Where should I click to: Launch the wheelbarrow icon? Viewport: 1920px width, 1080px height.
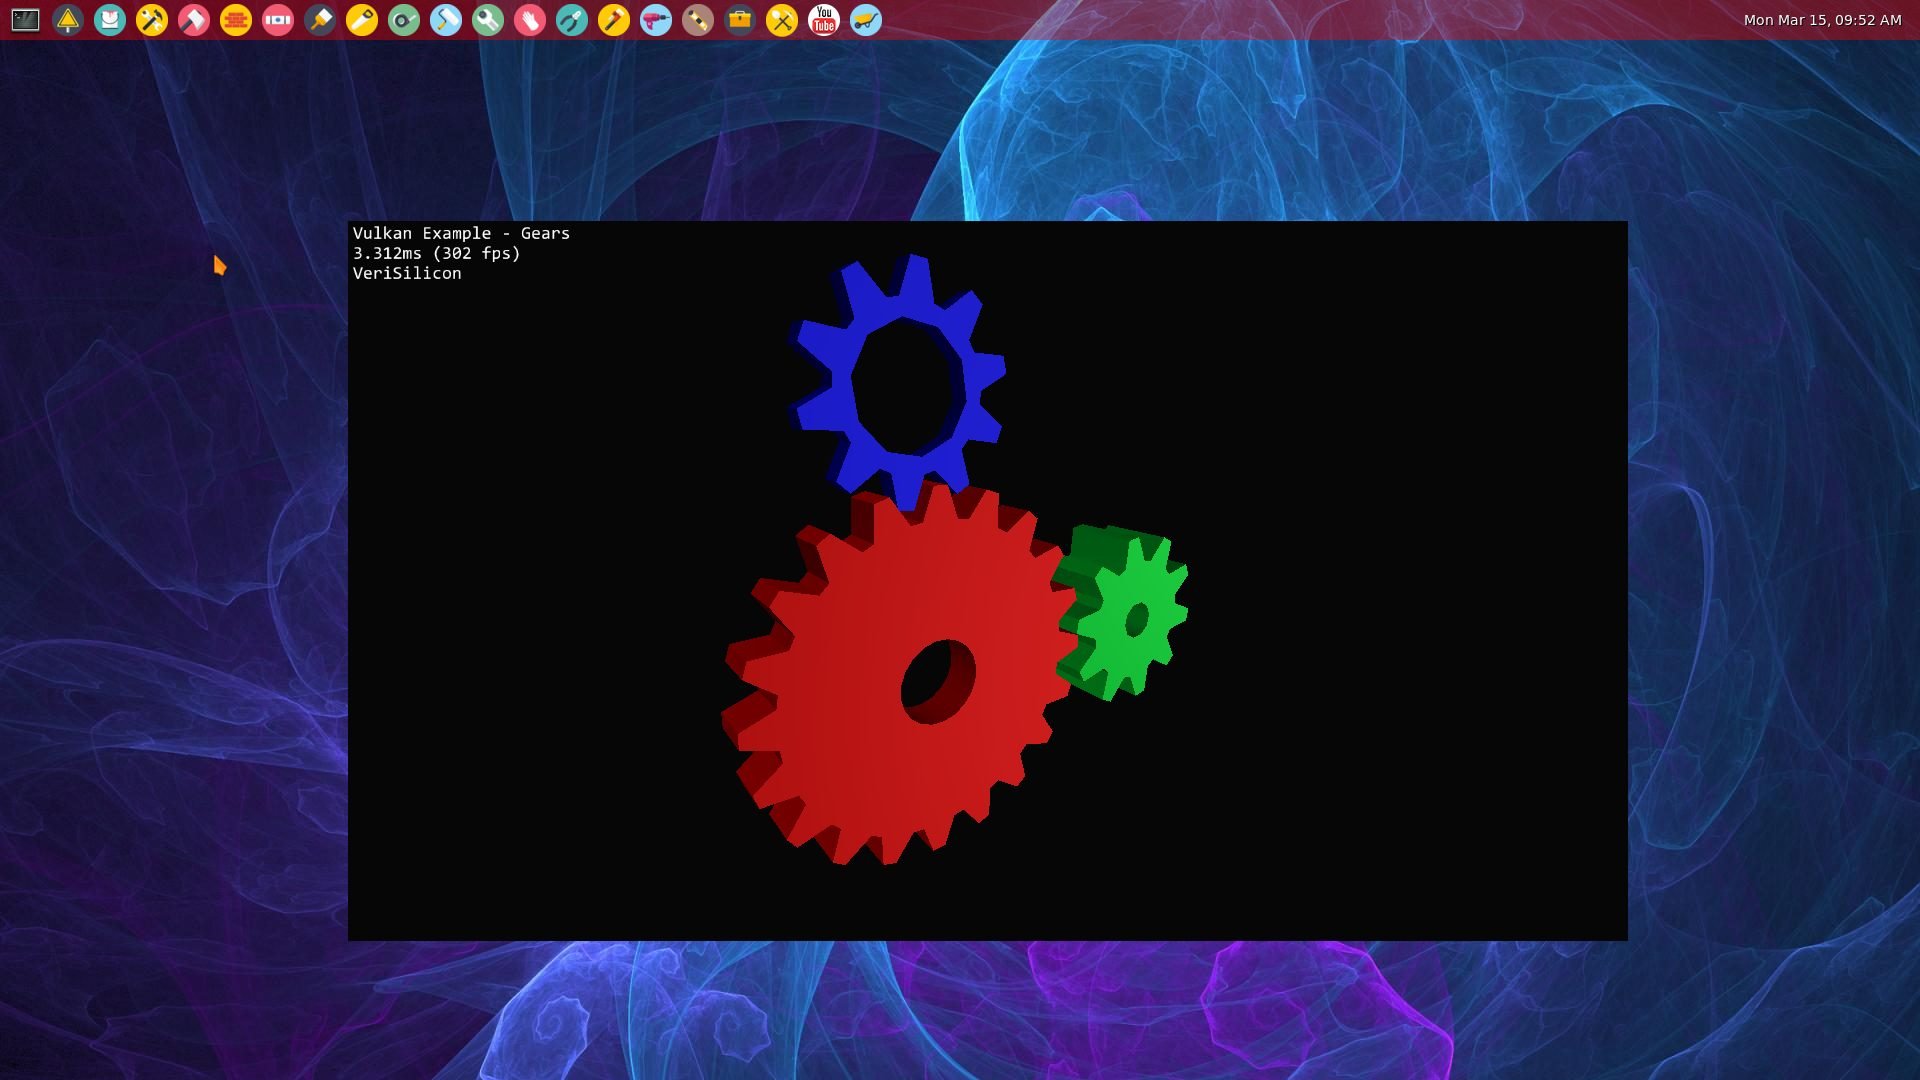(866, 20)
